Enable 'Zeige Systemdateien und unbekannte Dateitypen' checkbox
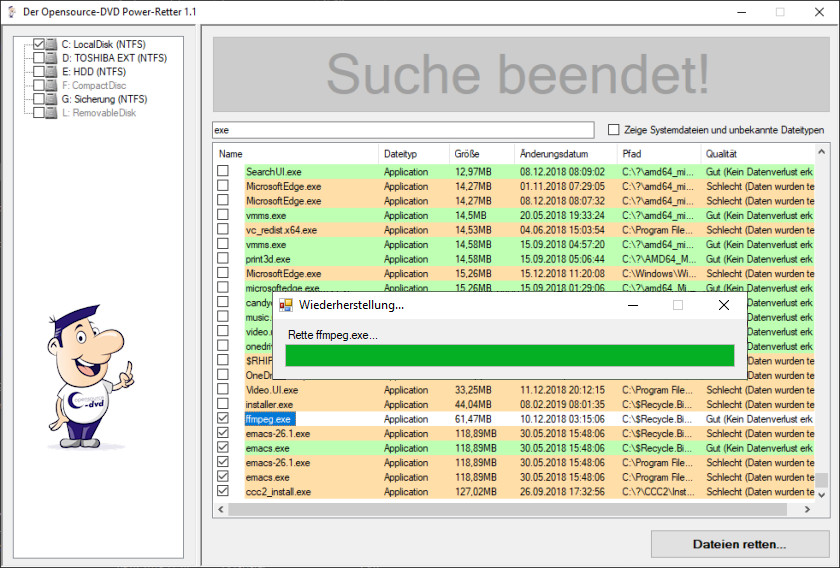The image size is (840, 568). 614,130
